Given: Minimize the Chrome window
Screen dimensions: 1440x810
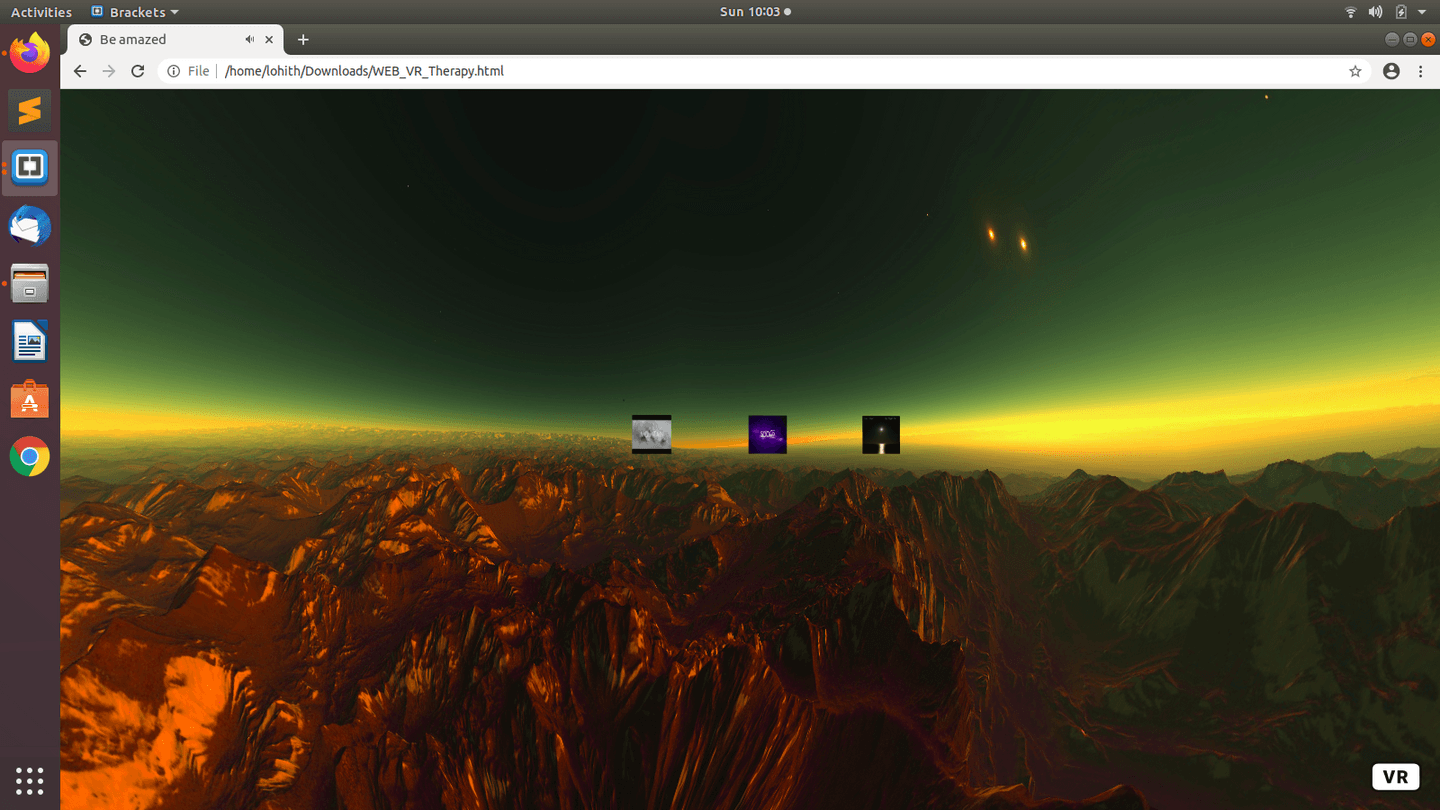Looking at the screenshot, I should (1391, 39).
